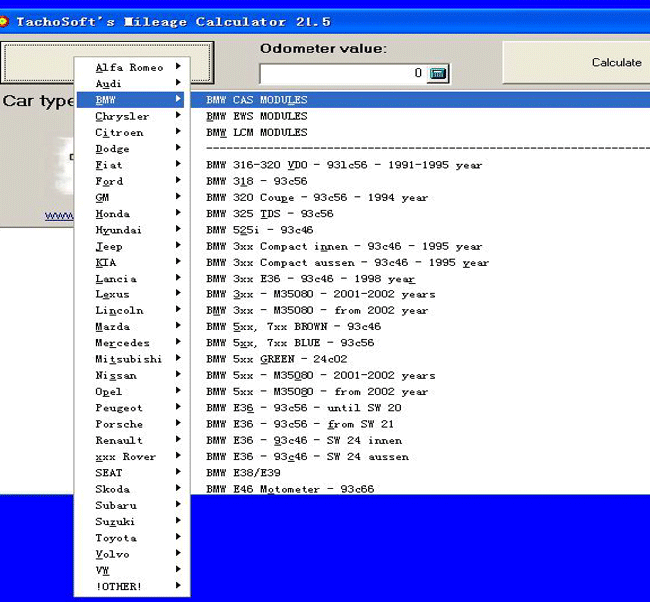The width and height of the screenshot is (650, 602).
Task: Open the Fiat submenu
Action: [131, 165]
